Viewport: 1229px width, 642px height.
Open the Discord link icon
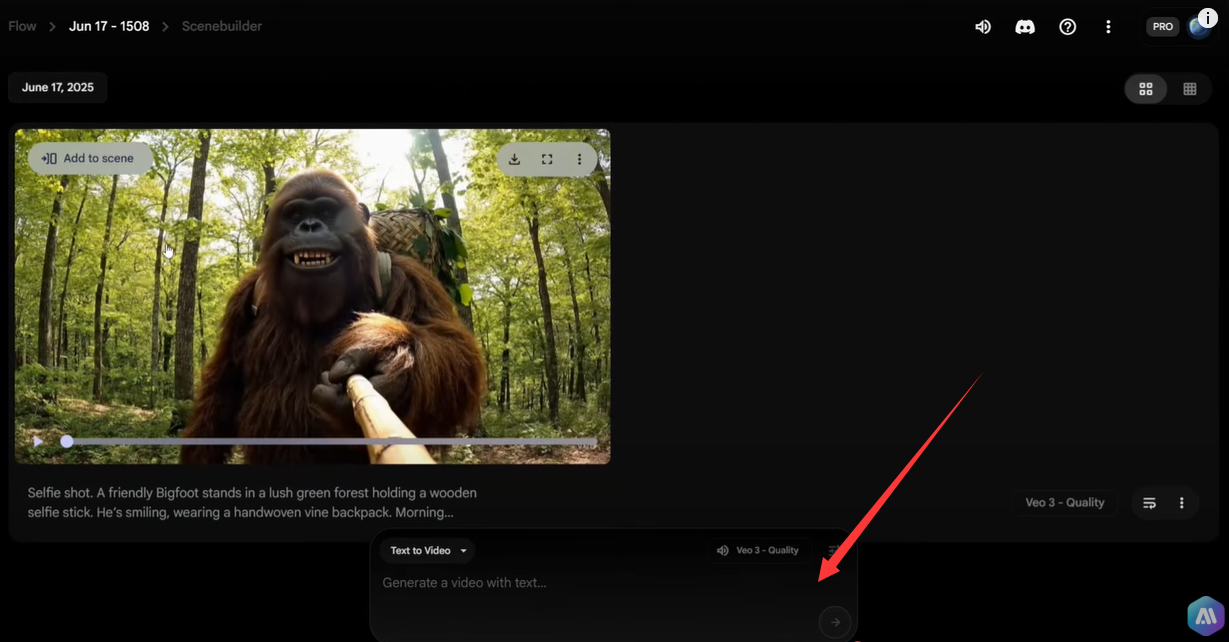click(1025, 27)
